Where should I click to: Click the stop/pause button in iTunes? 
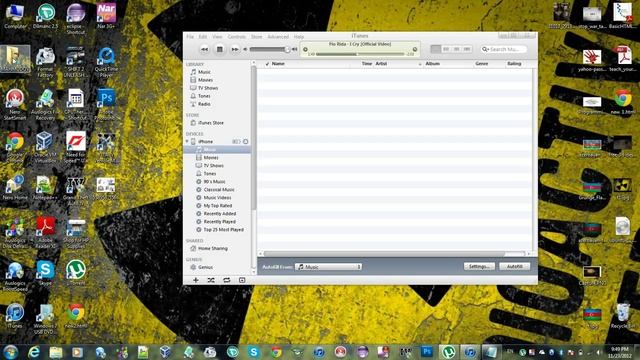pos(220,49)
